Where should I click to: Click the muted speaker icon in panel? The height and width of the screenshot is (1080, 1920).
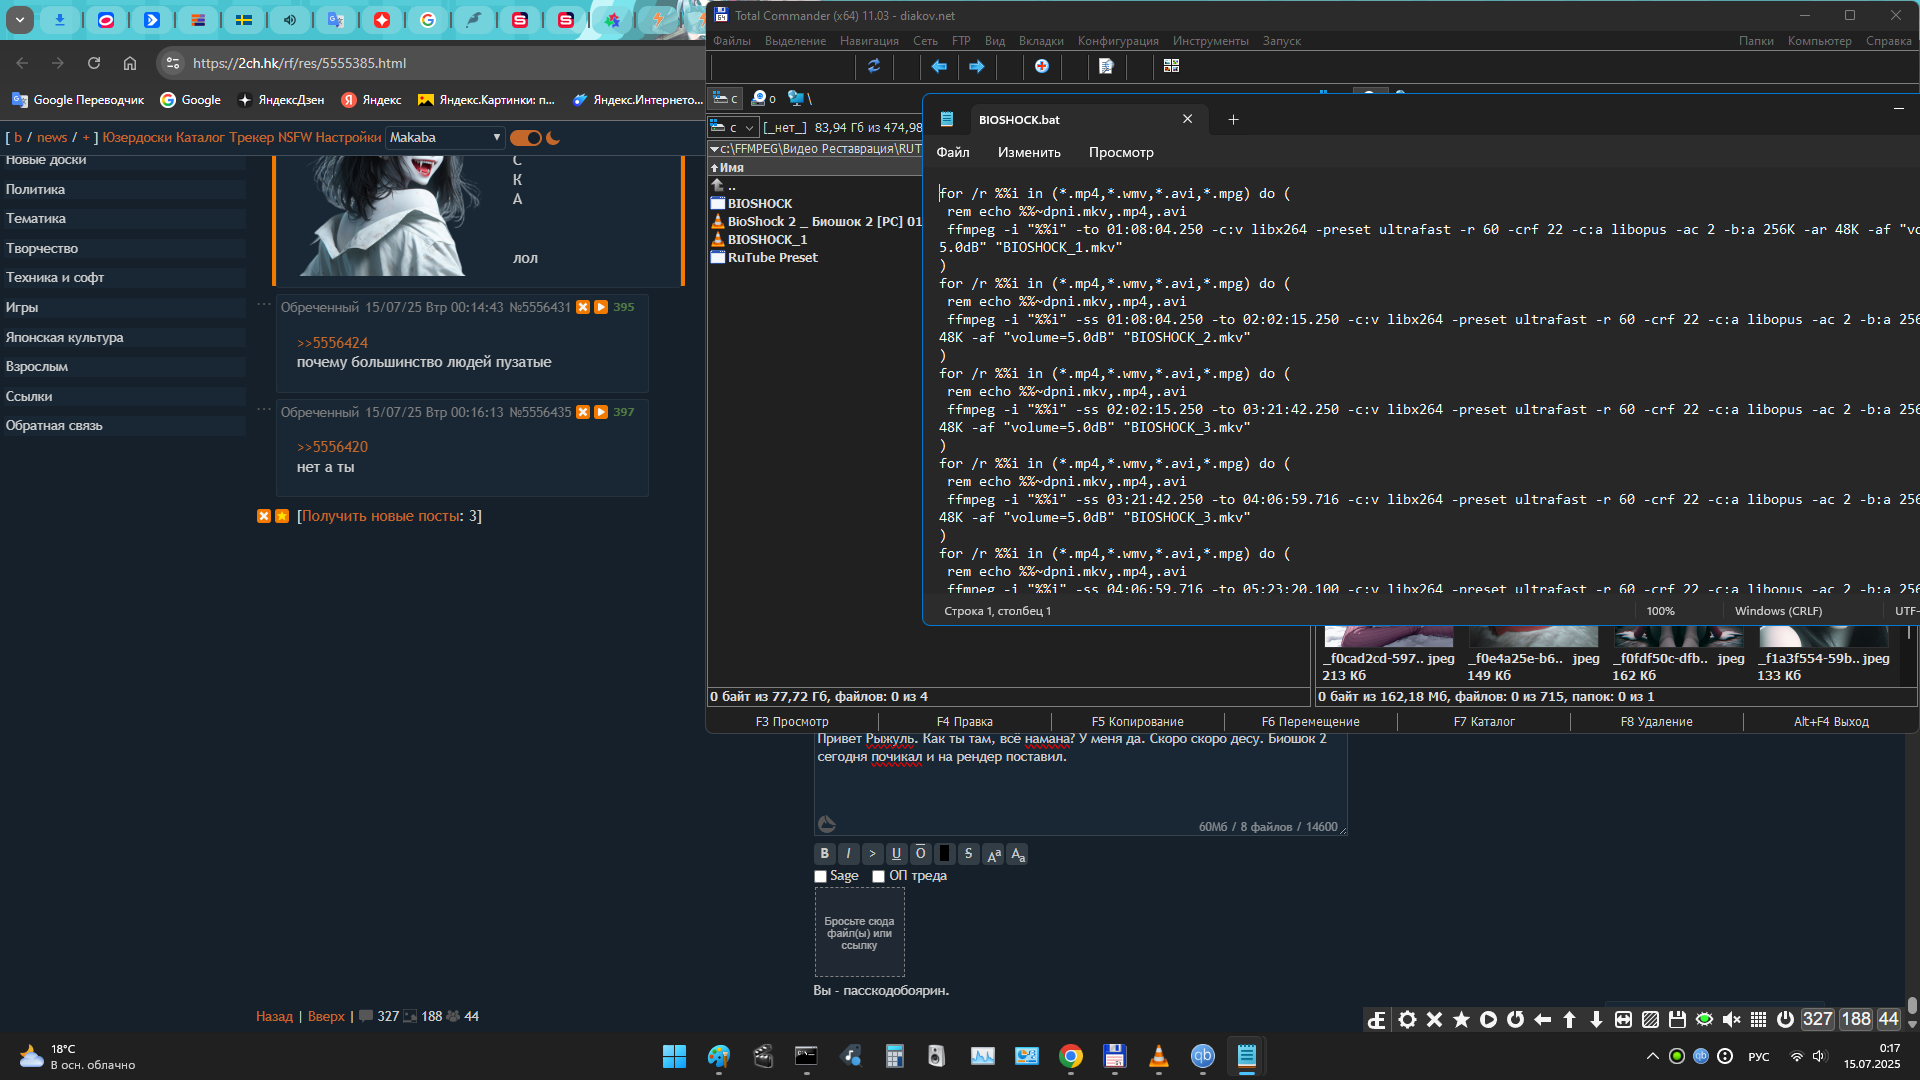tap(1731, 1019)
